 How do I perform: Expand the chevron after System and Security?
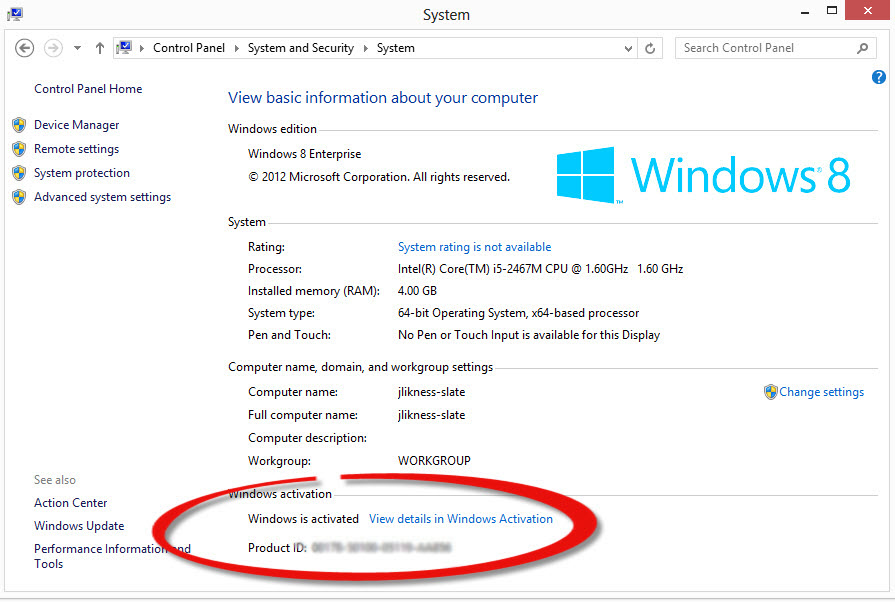click(366, 48)
